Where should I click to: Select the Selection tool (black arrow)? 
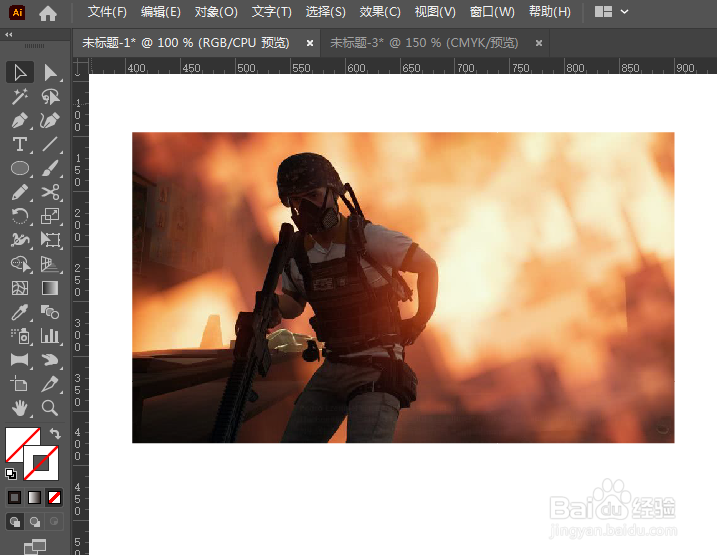20,72
